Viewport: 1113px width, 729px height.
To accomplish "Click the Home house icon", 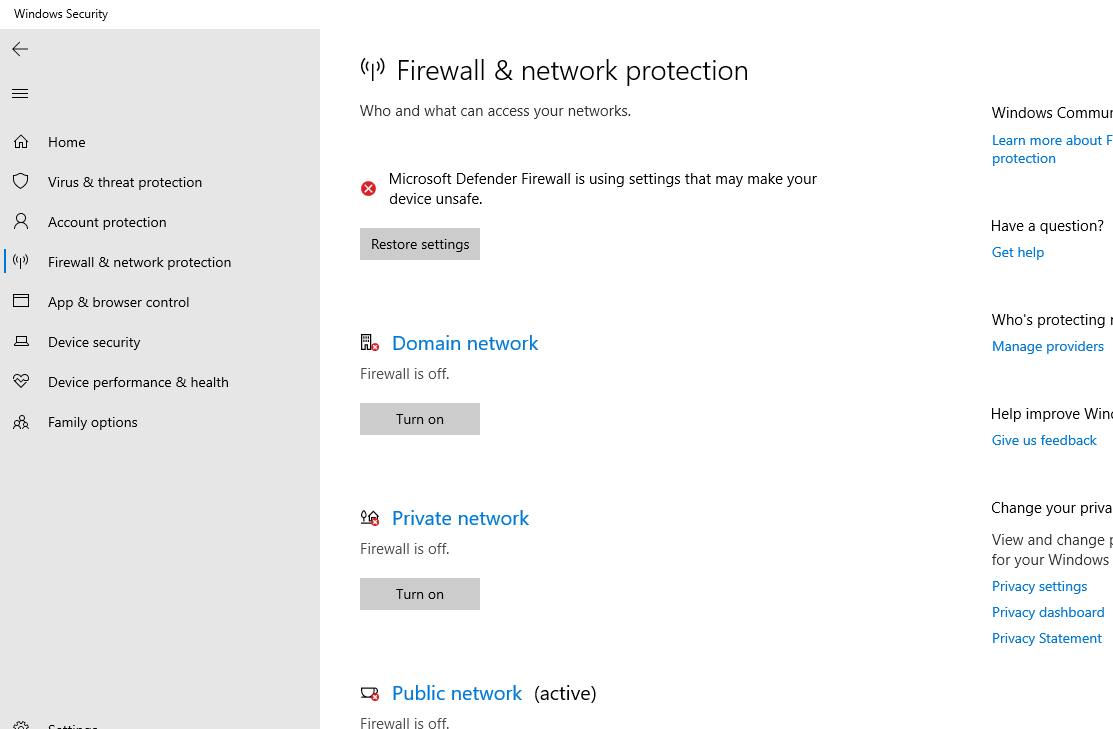I will 21,142.
